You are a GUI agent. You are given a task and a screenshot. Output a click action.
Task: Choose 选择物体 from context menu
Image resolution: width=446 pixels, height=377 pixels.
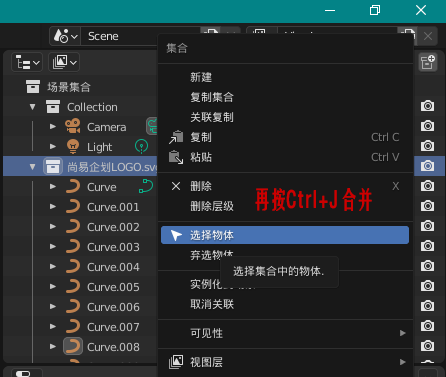pos(285,235)
